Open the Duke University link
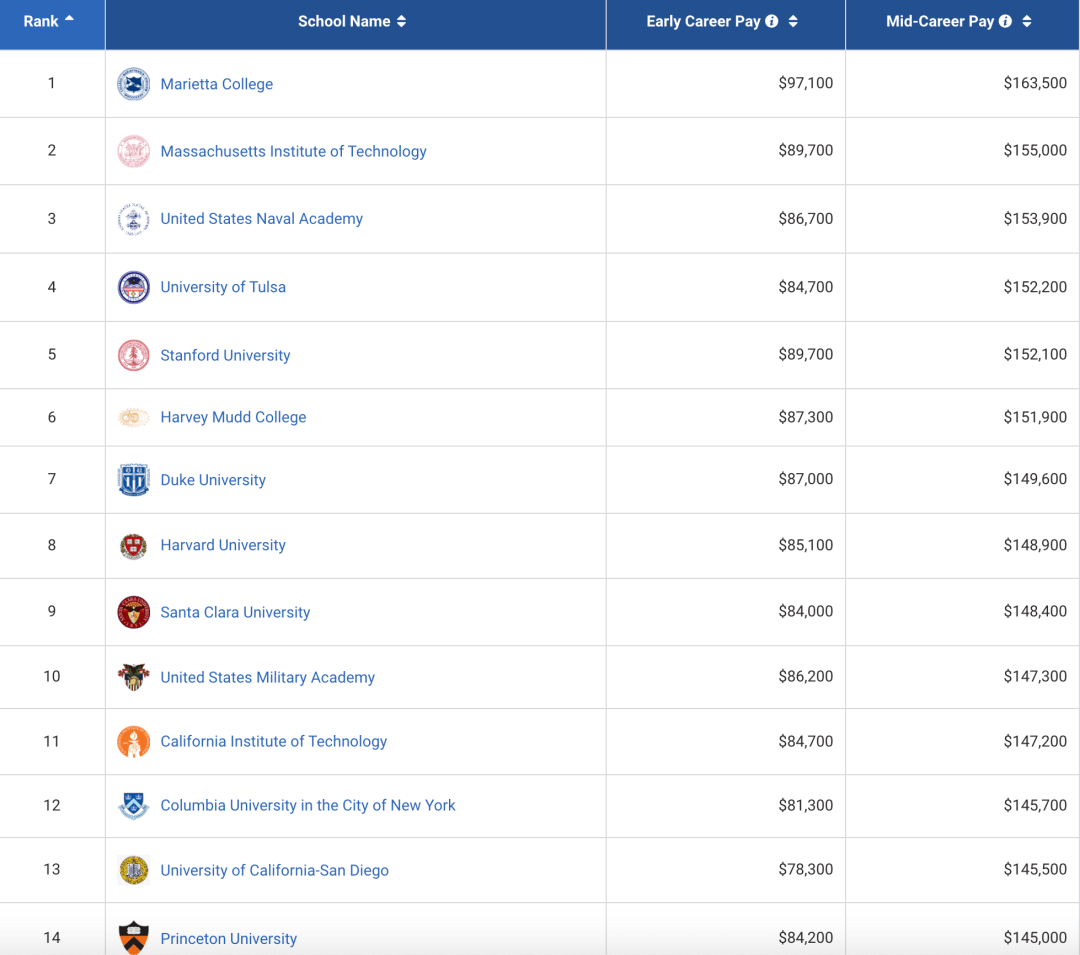This screenshot has width=1080, height=955. point(213,480)
